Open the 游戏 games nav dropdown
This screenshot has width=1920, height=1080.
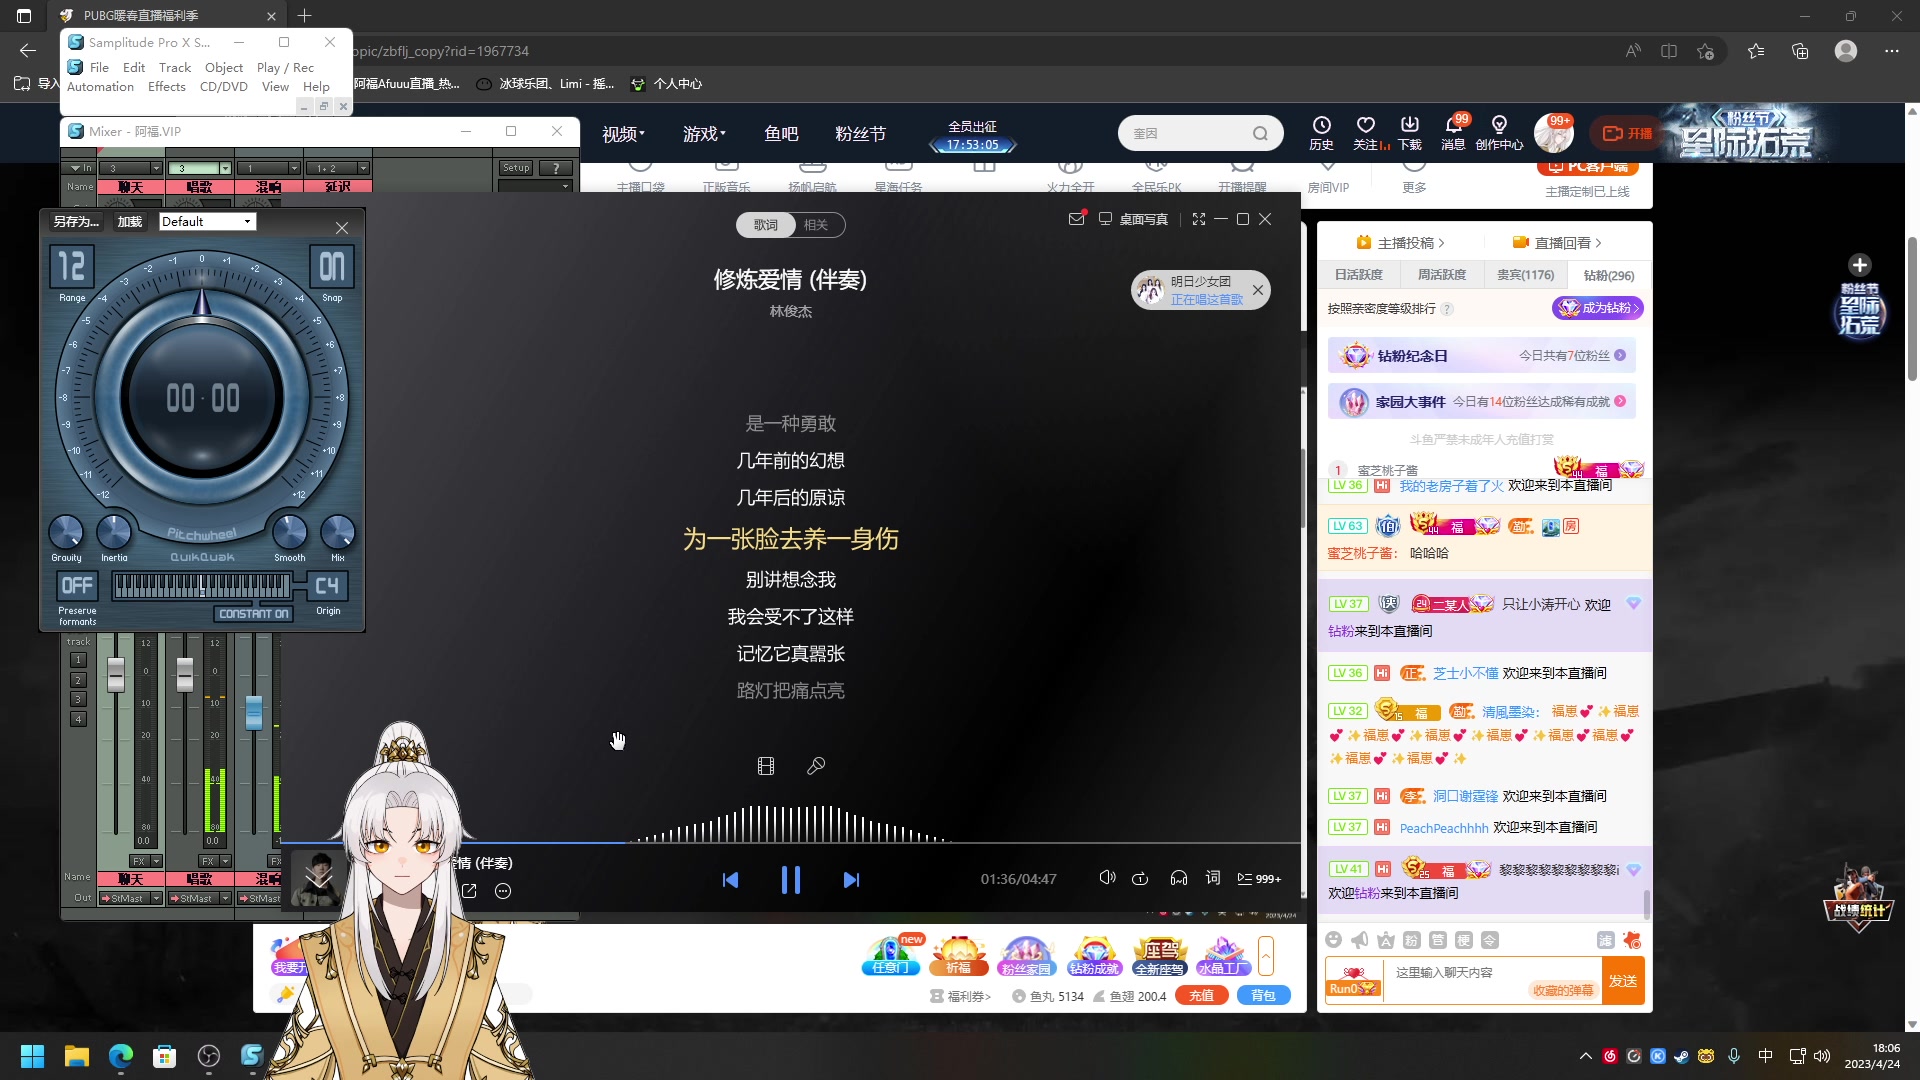point(704,134)
